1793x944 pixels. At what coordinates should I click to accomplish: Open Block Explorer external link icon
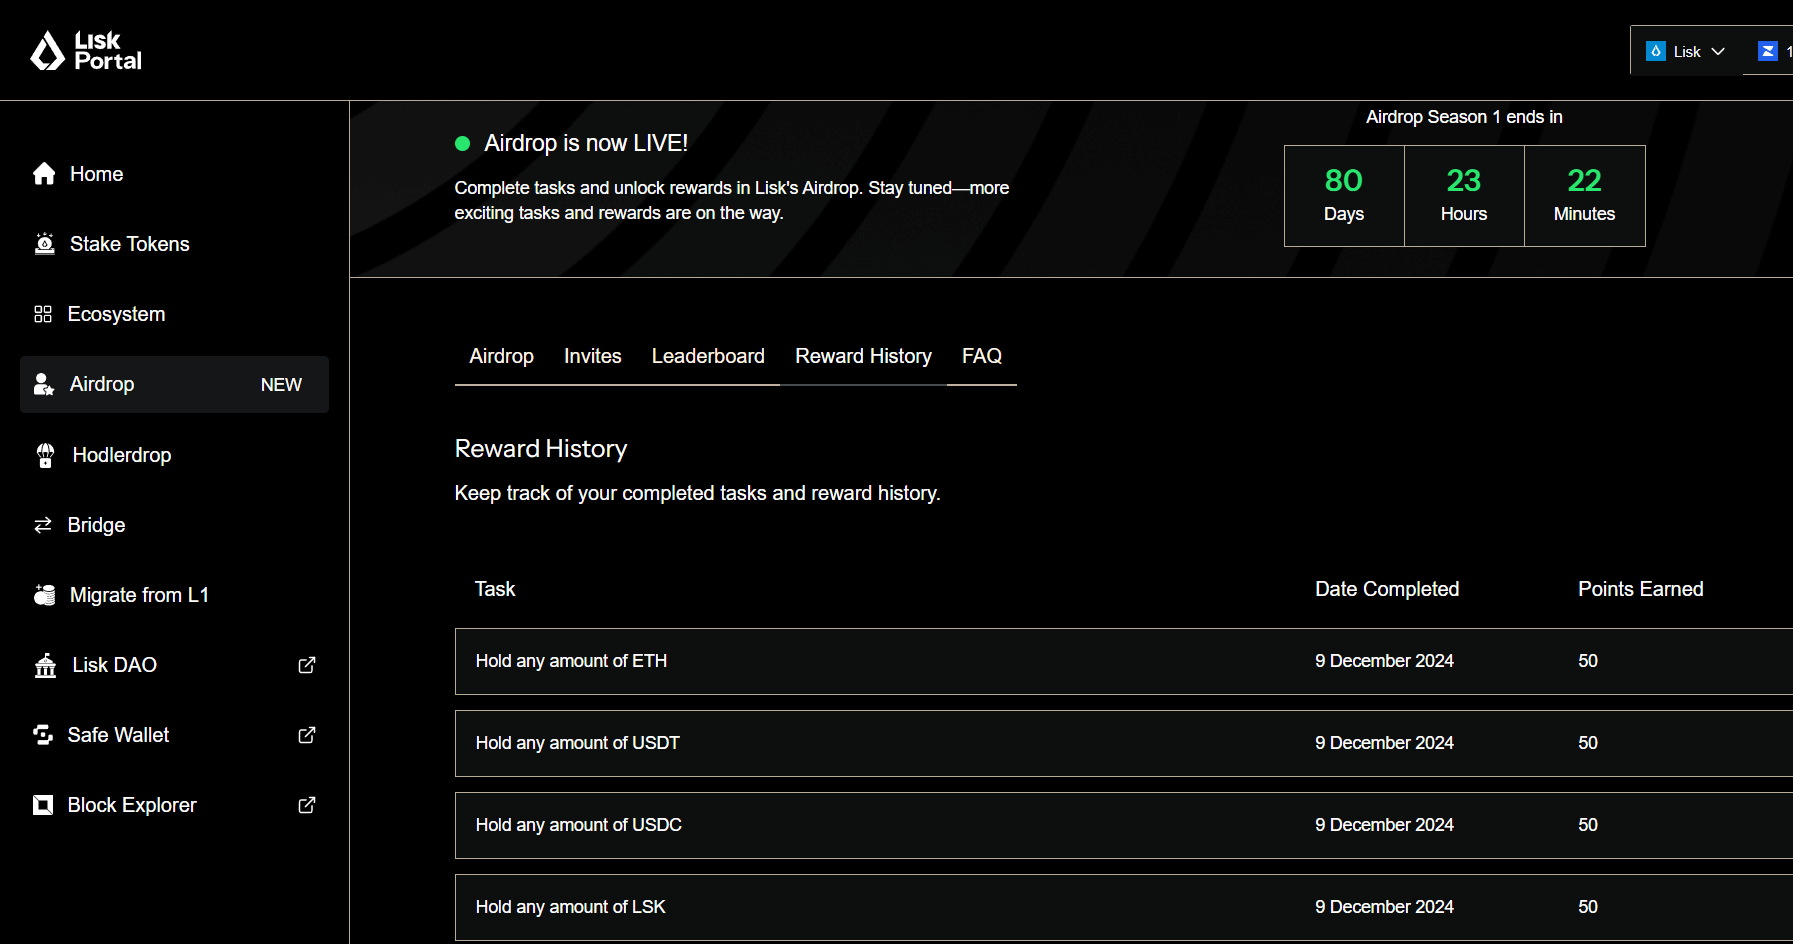click(x=307, y=805)
